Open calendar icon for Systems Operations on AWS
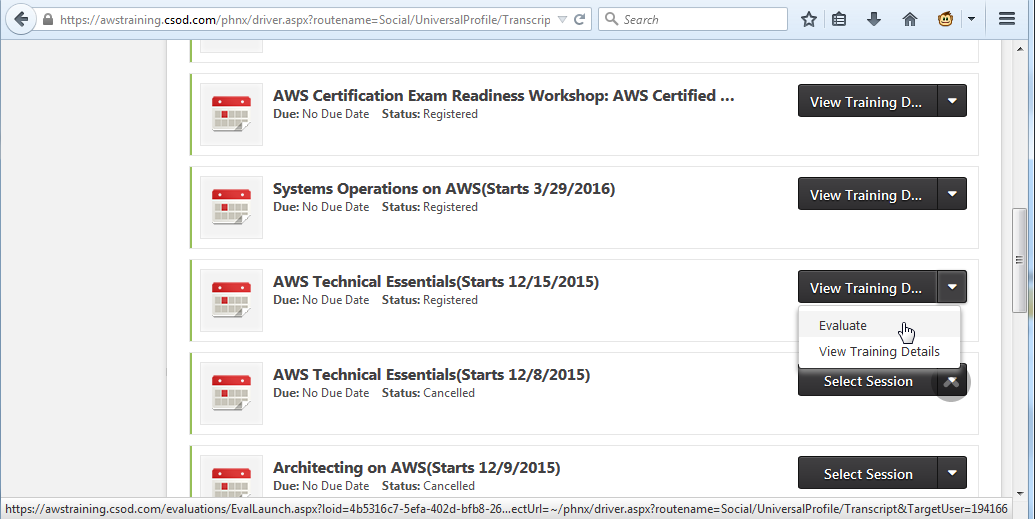This screenshot has height=519, width=1035. [231, 207]
